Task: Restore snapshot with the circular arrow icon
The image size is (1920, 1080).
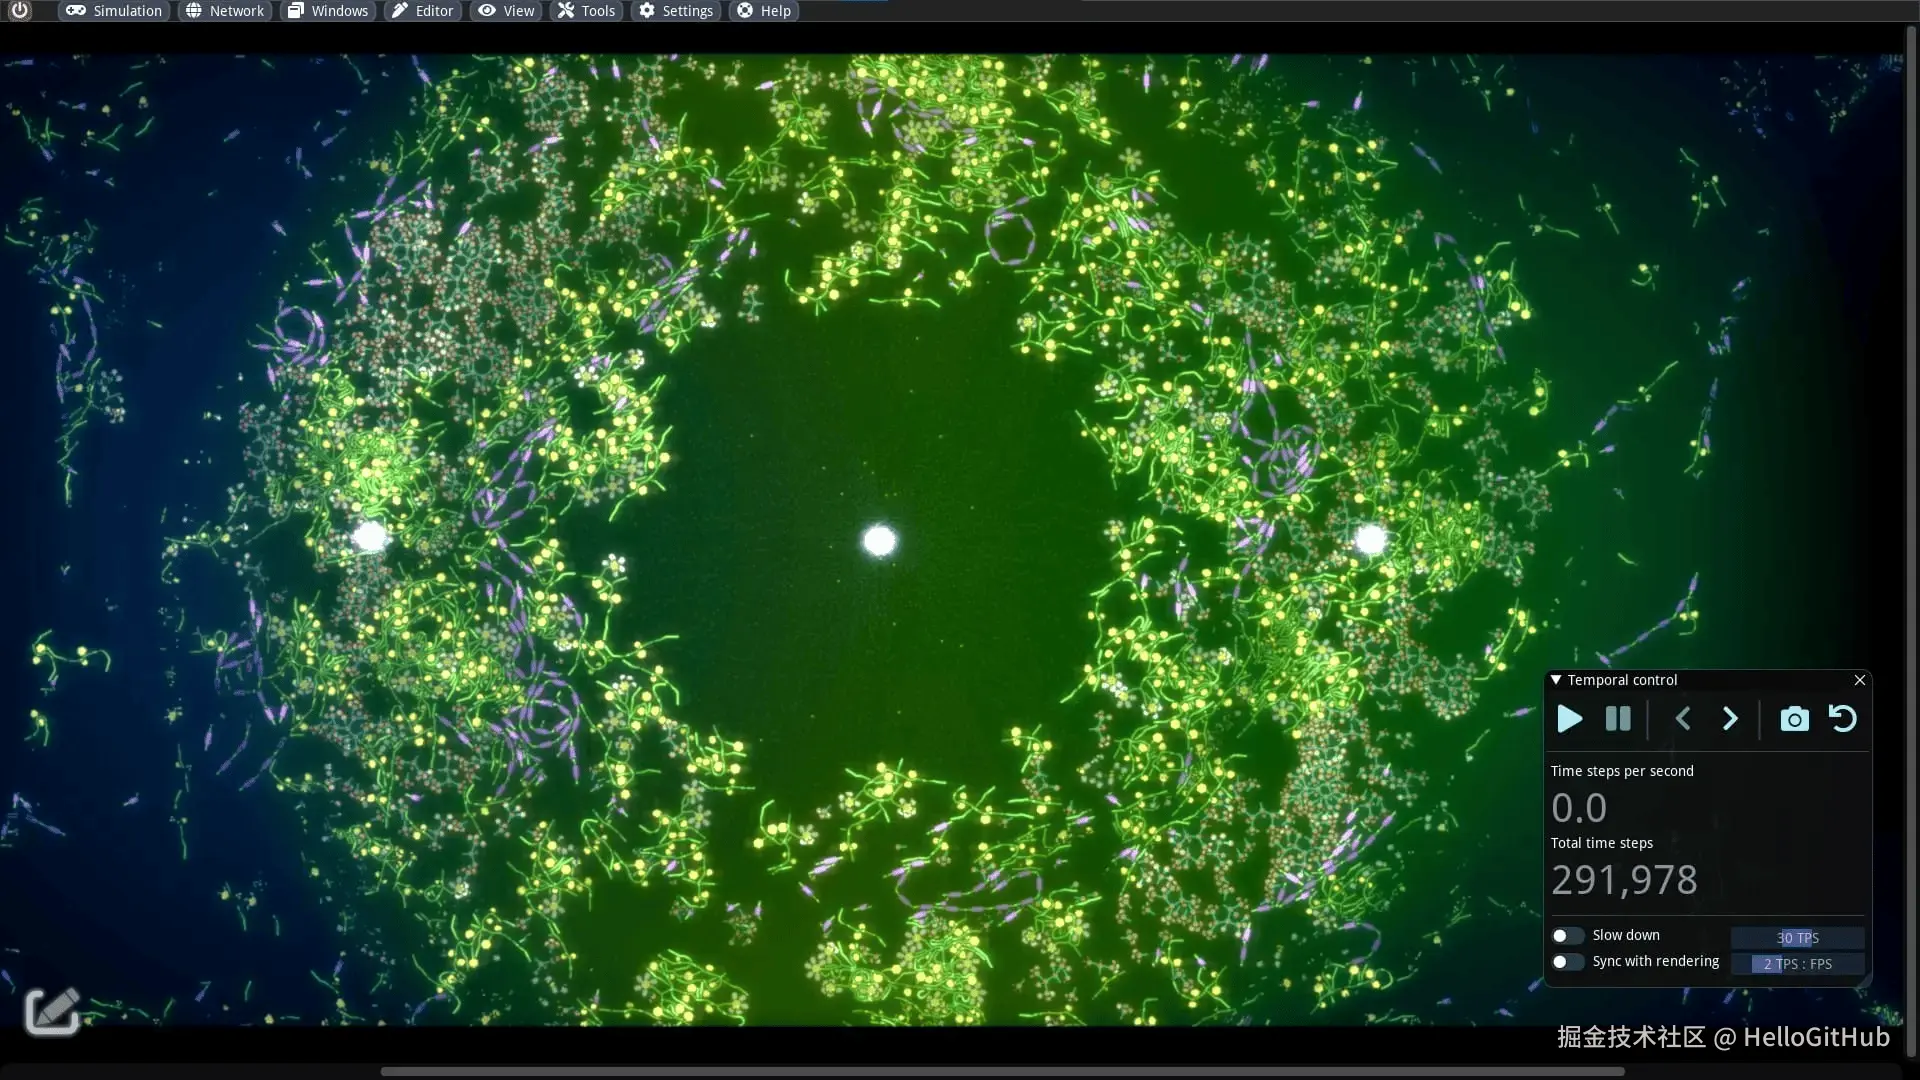Action: click(x=1842, y=719)
